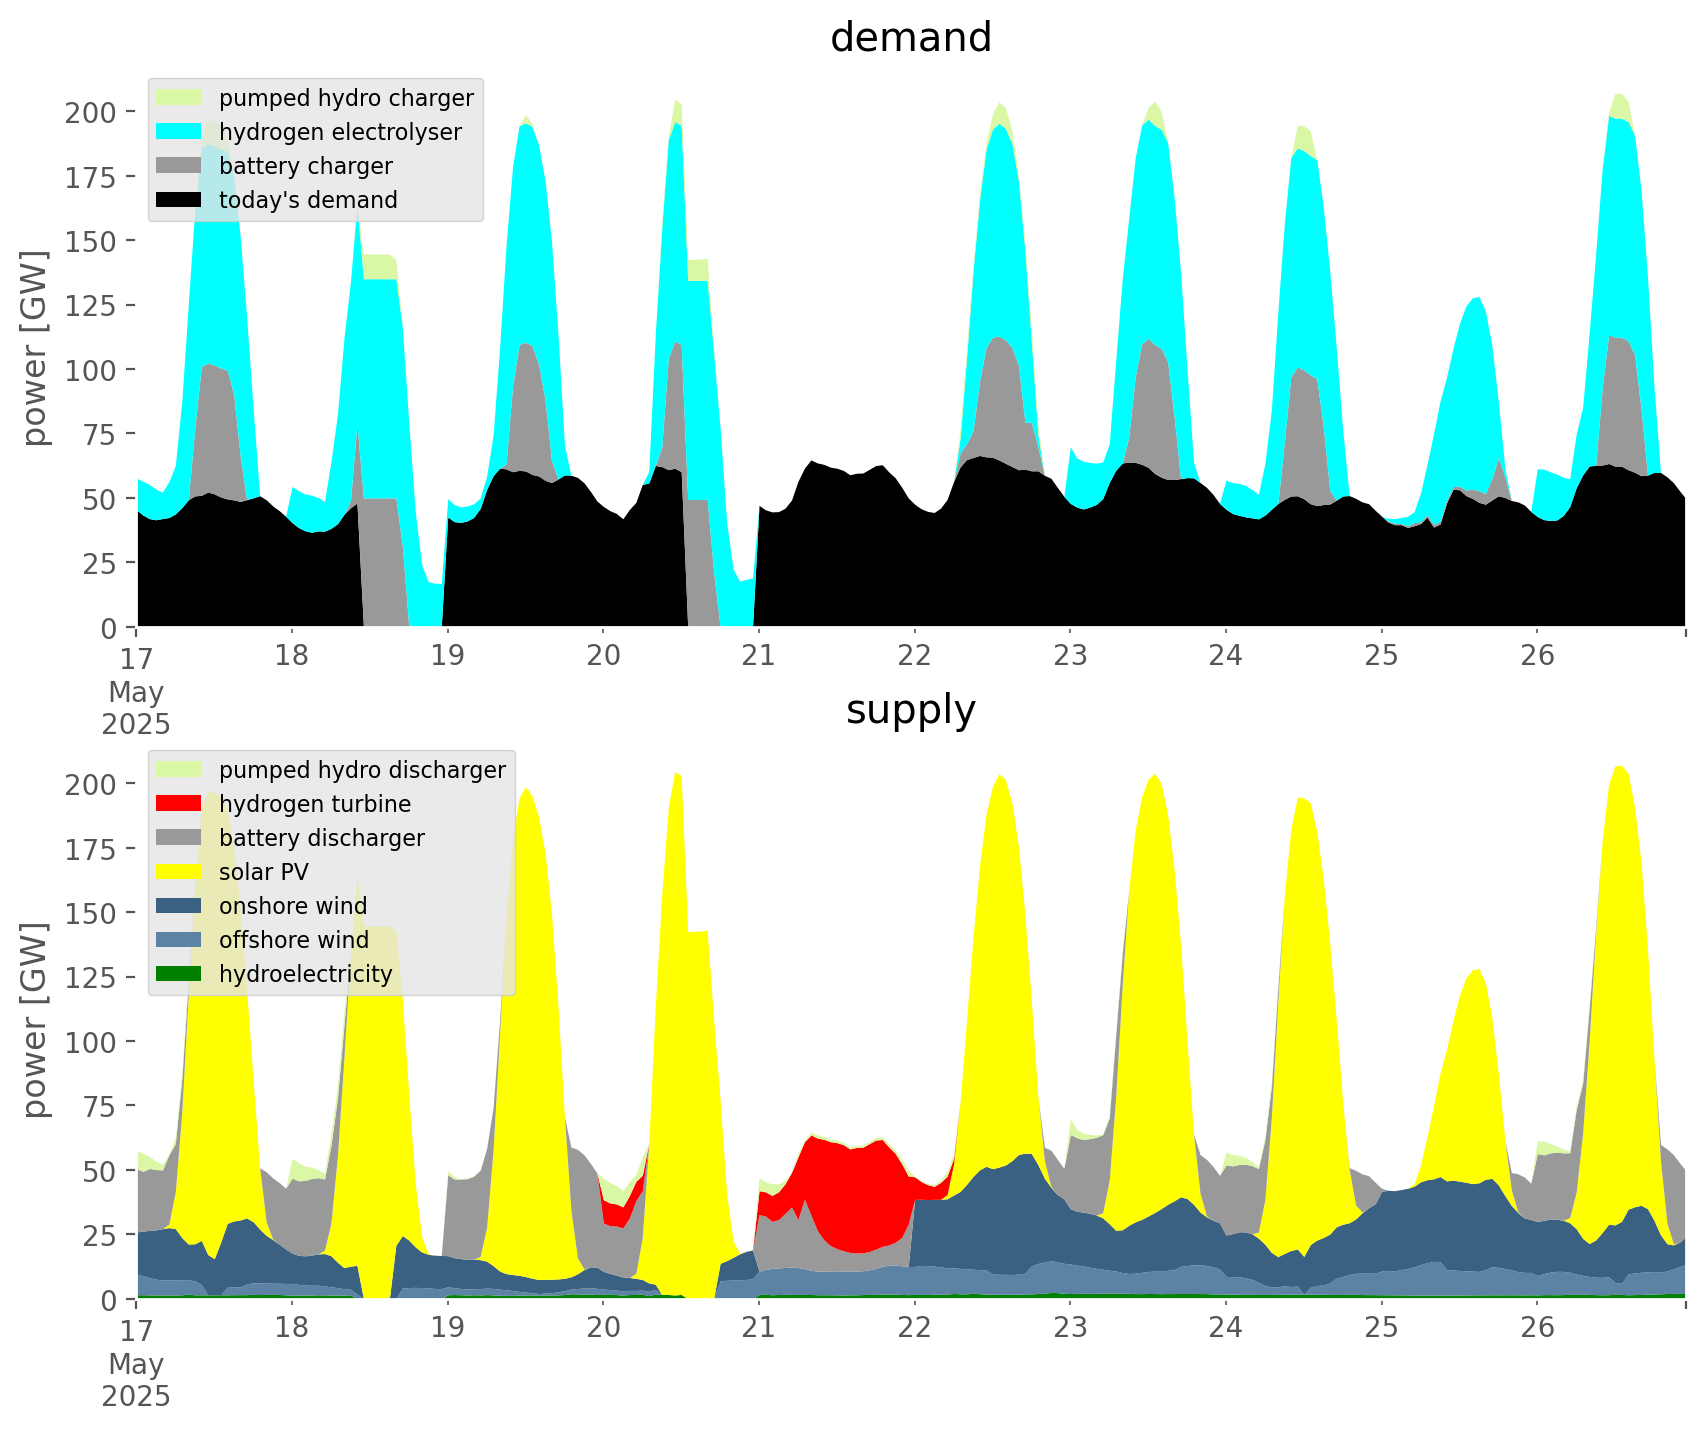Select the 'solar PV' legend label
The height and width of the screenshot is (1431, 1706).
(264, 873)
